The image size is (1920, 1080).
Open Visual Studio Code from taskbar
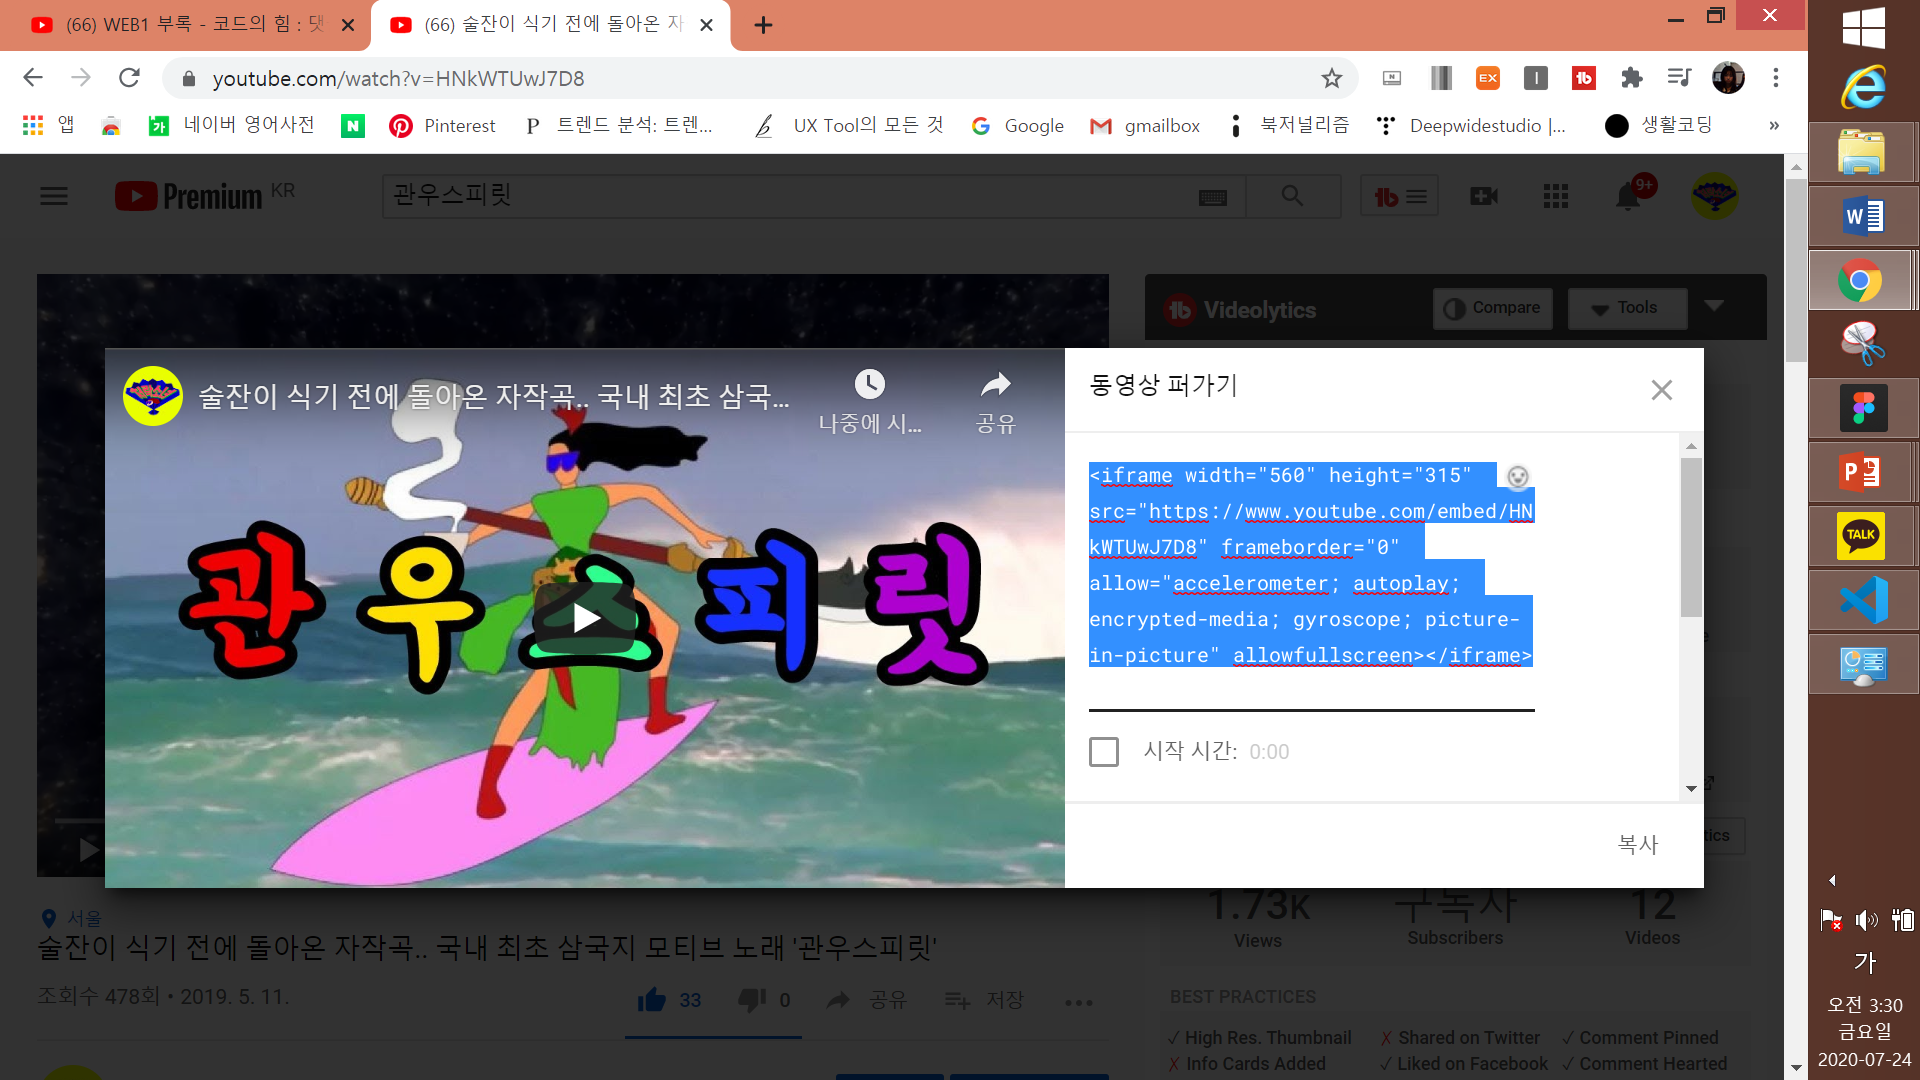pyautogui.click(x=1863, y=600)
